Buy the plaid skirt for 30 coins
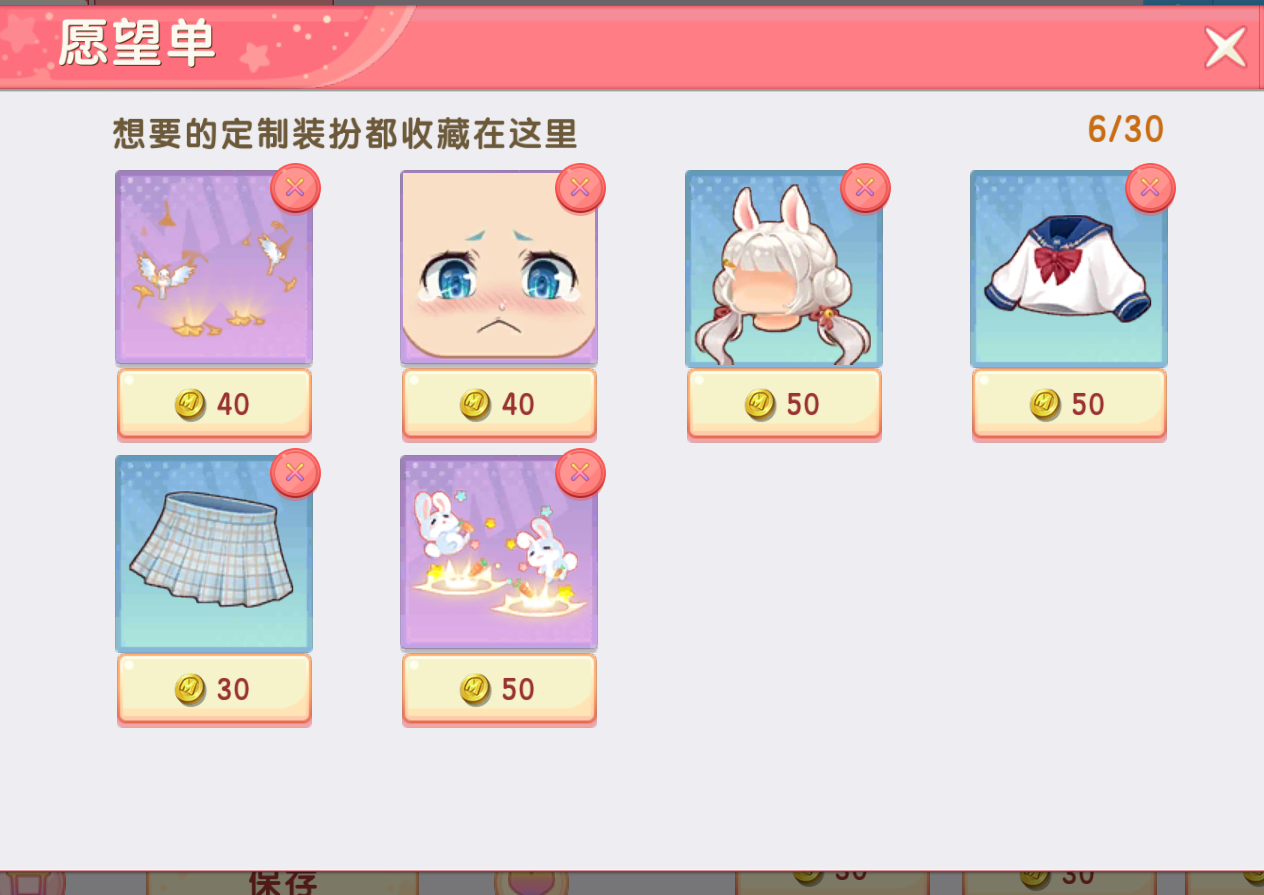The image size is (1264, 895). 214,689
